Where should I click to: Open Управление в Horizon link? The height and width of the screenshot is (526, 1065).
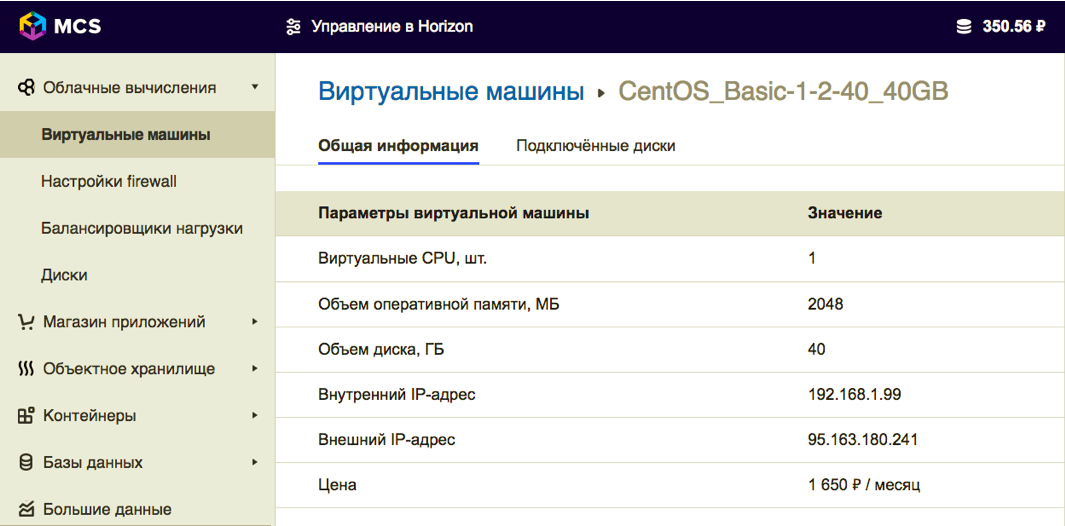pyautogui.click(x=392, y=27)
